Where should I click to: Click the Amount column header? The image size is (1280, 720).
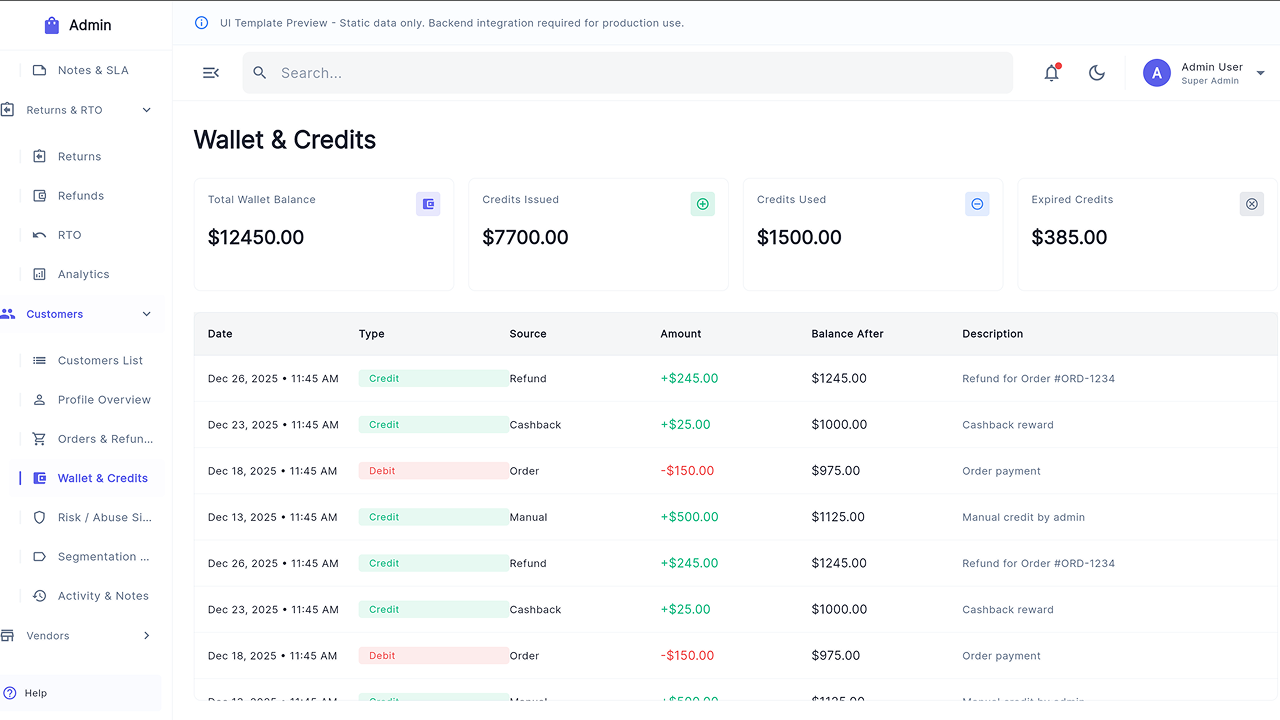(681, 334)
